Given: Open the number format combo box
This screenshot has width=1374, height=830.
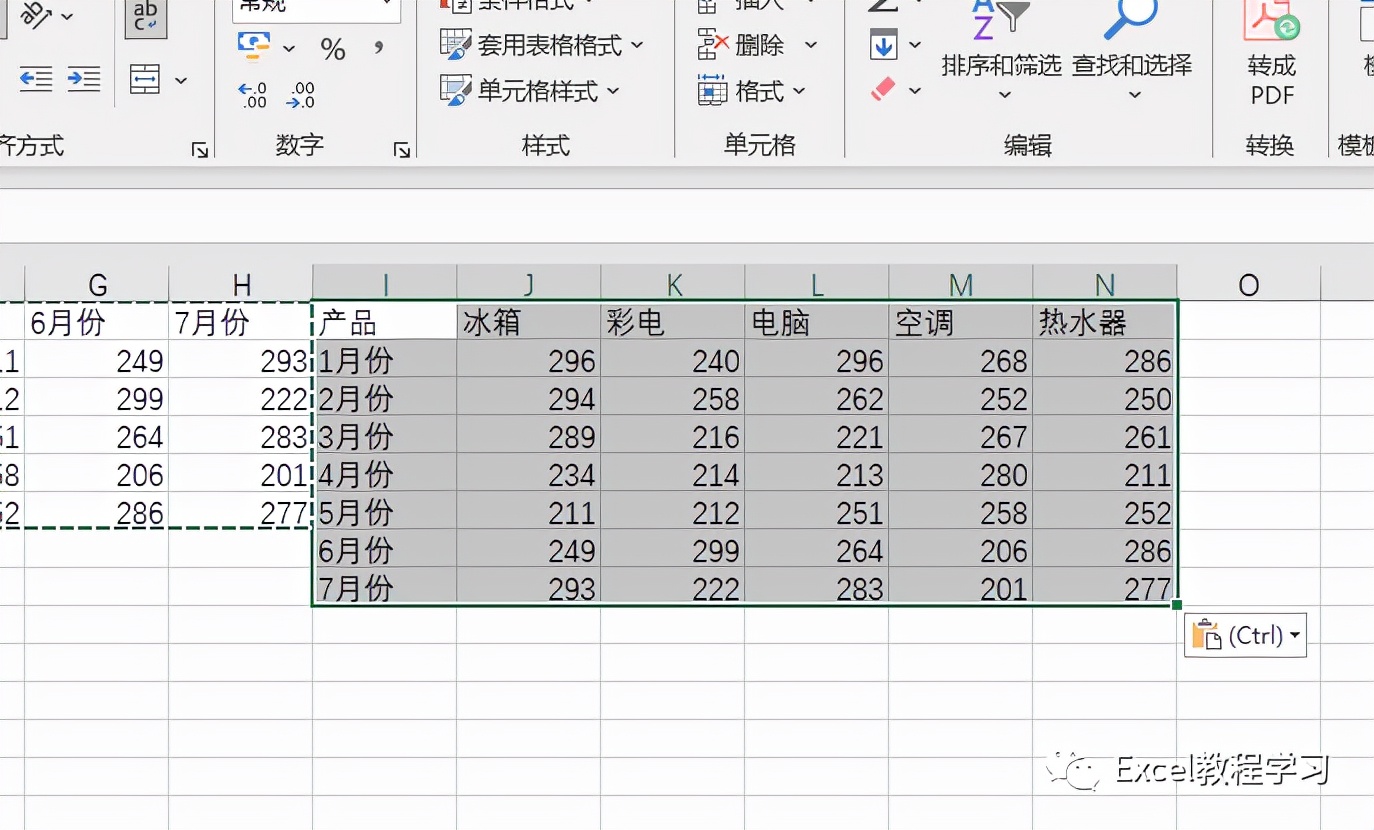Looking at the screenshot, I should [316, 8].
